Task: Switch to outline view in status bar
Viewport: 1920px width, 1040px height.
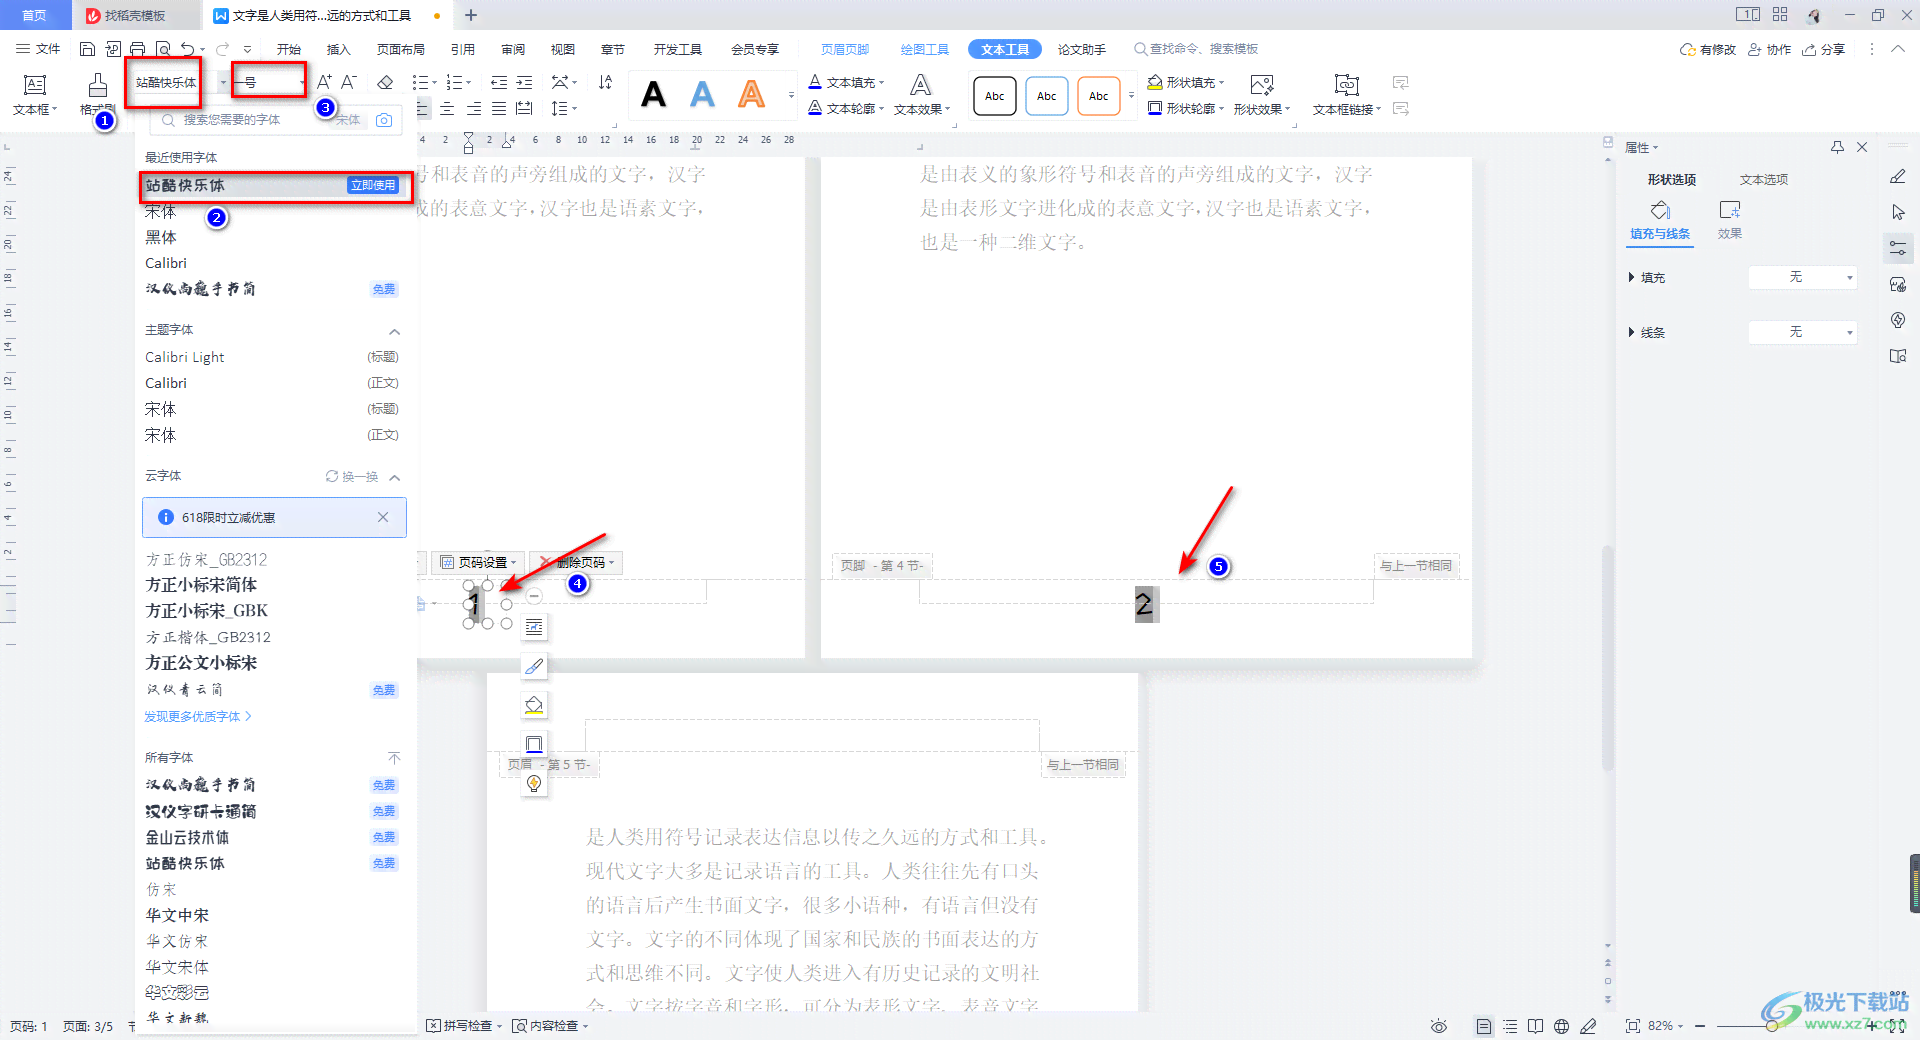Action: (x=1510, y=1026)
